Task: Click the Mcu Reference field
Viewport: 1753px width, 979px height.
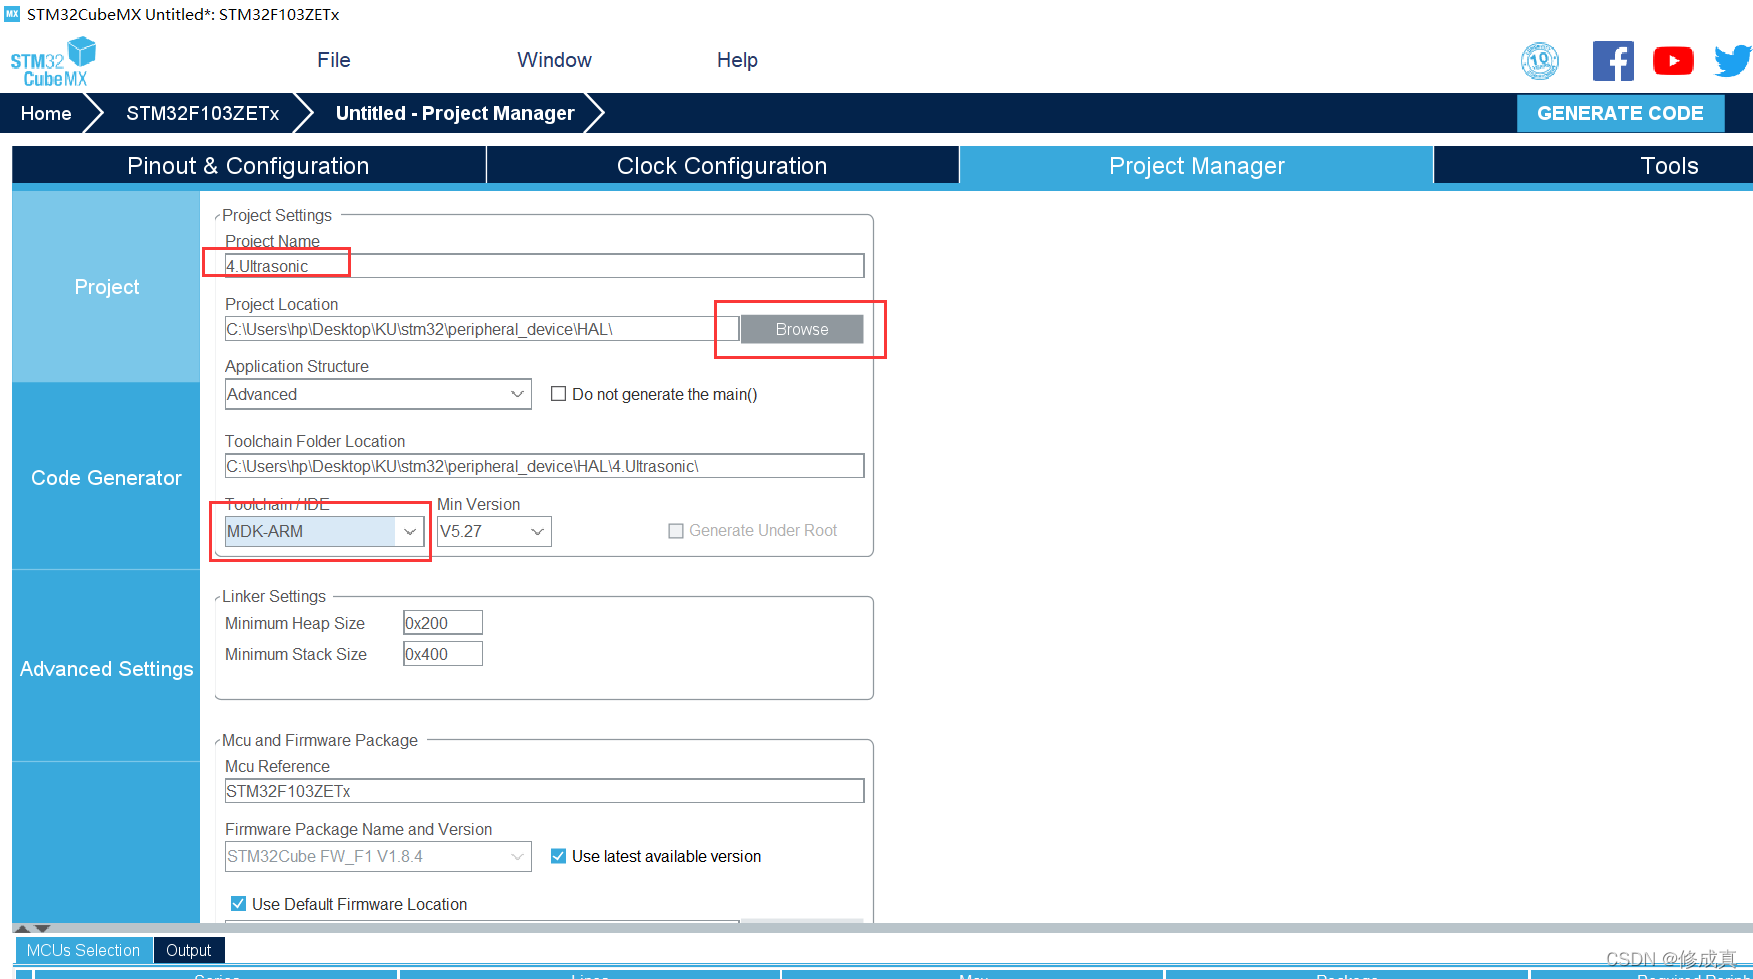Action: point(544,791)
